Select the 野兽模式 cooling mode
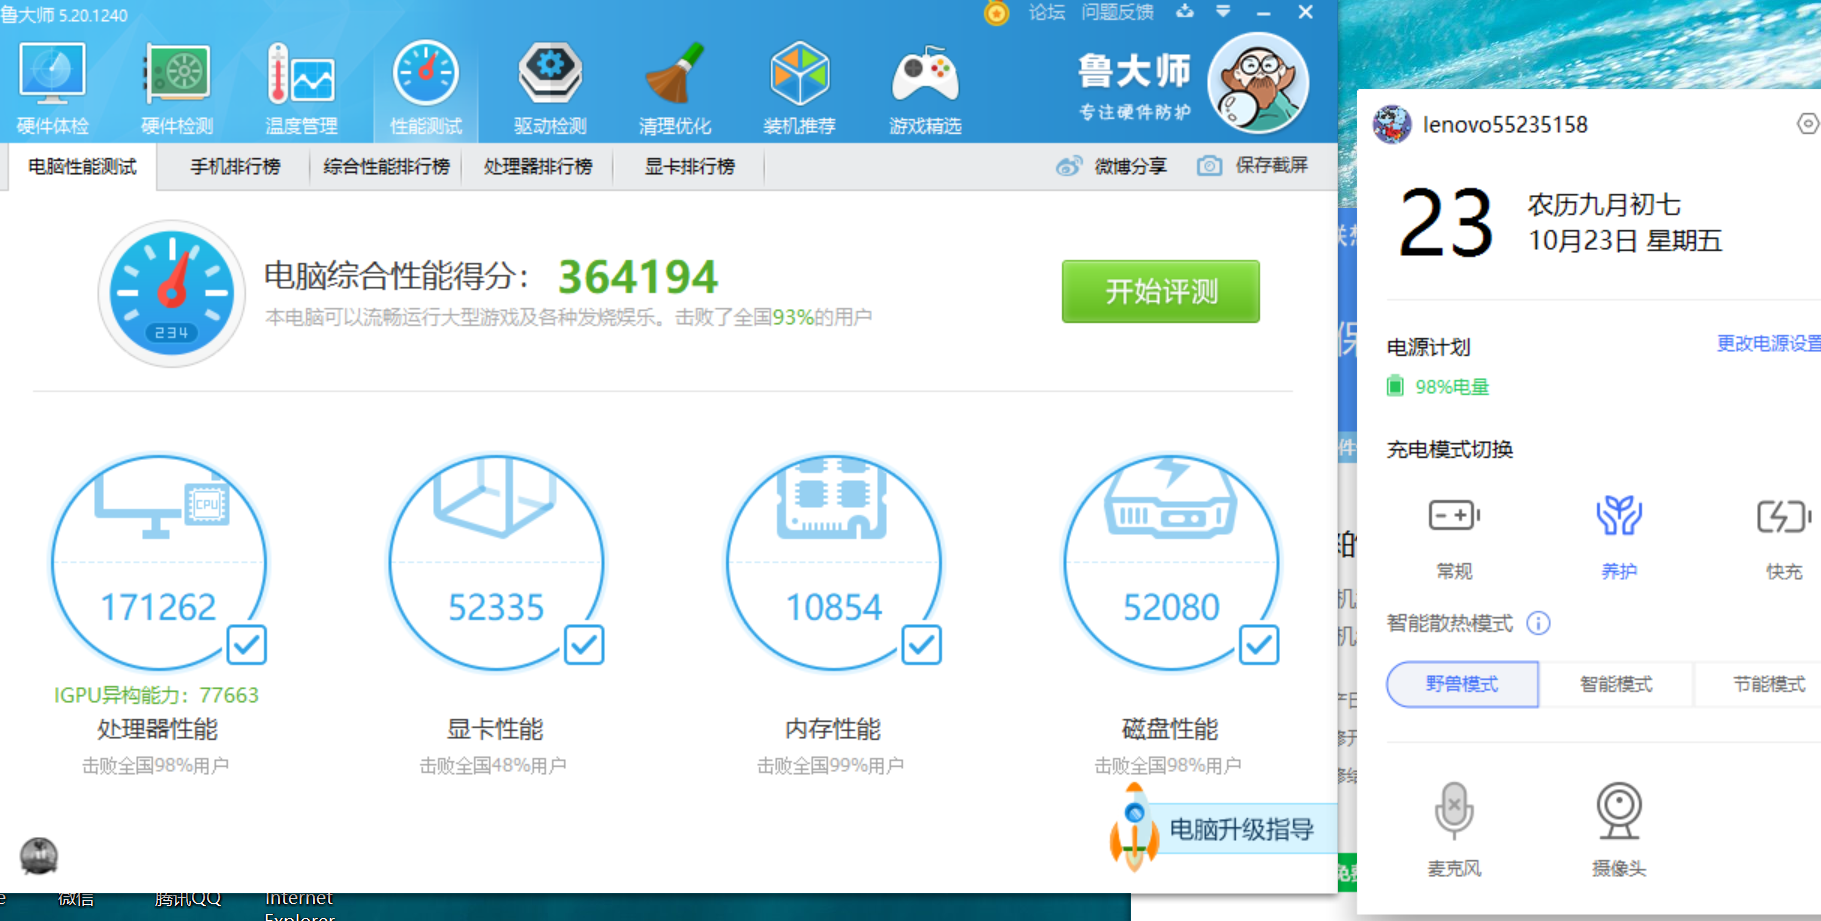The height and width of the screenshot is (921, 1821). (1462, 684)
